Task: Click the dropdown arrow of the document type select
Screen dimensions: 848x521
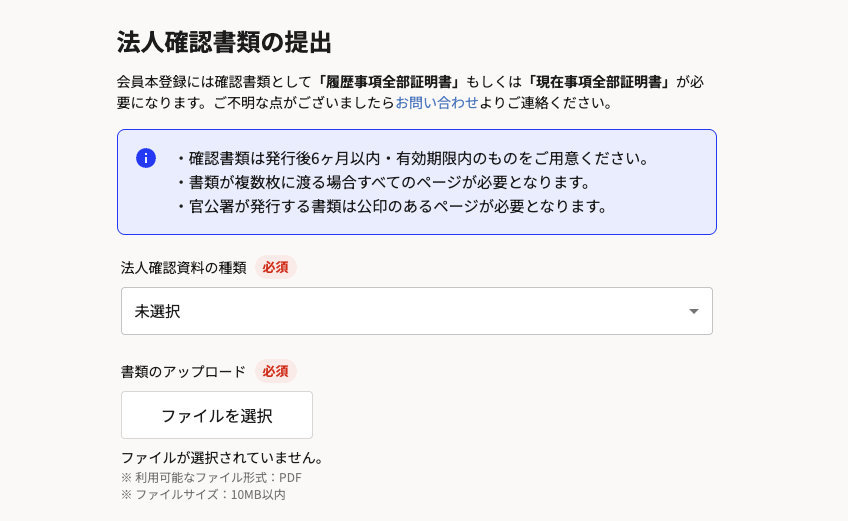Action: tap(693, 311)
